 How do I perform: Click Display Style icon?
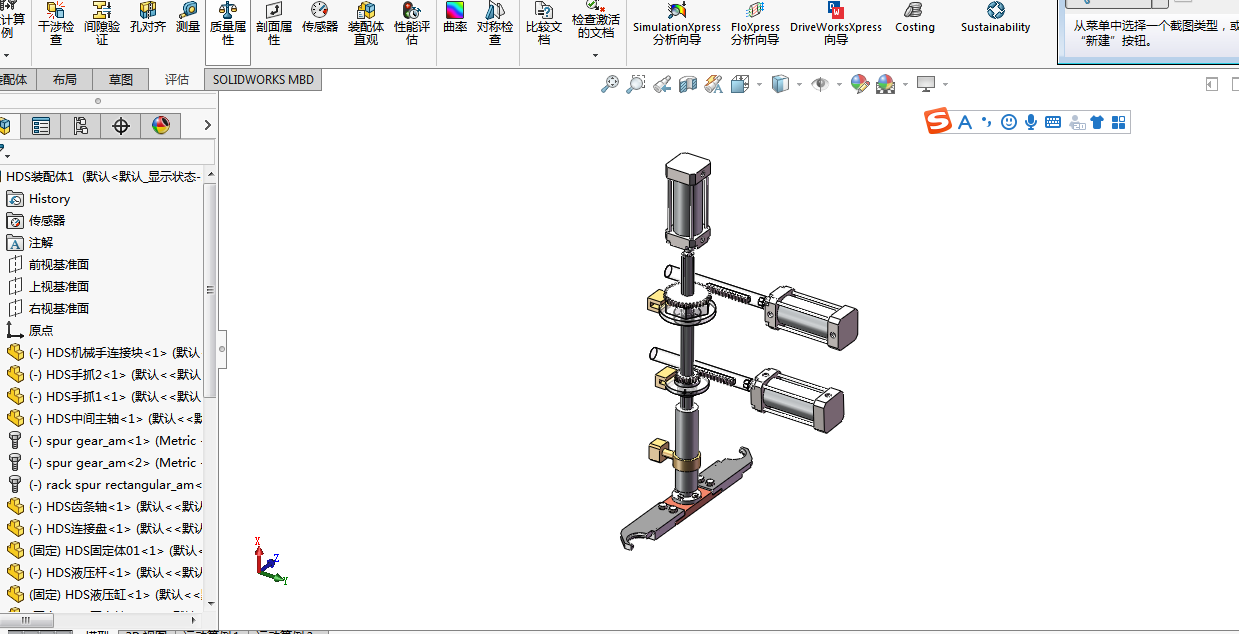[780, 85]
